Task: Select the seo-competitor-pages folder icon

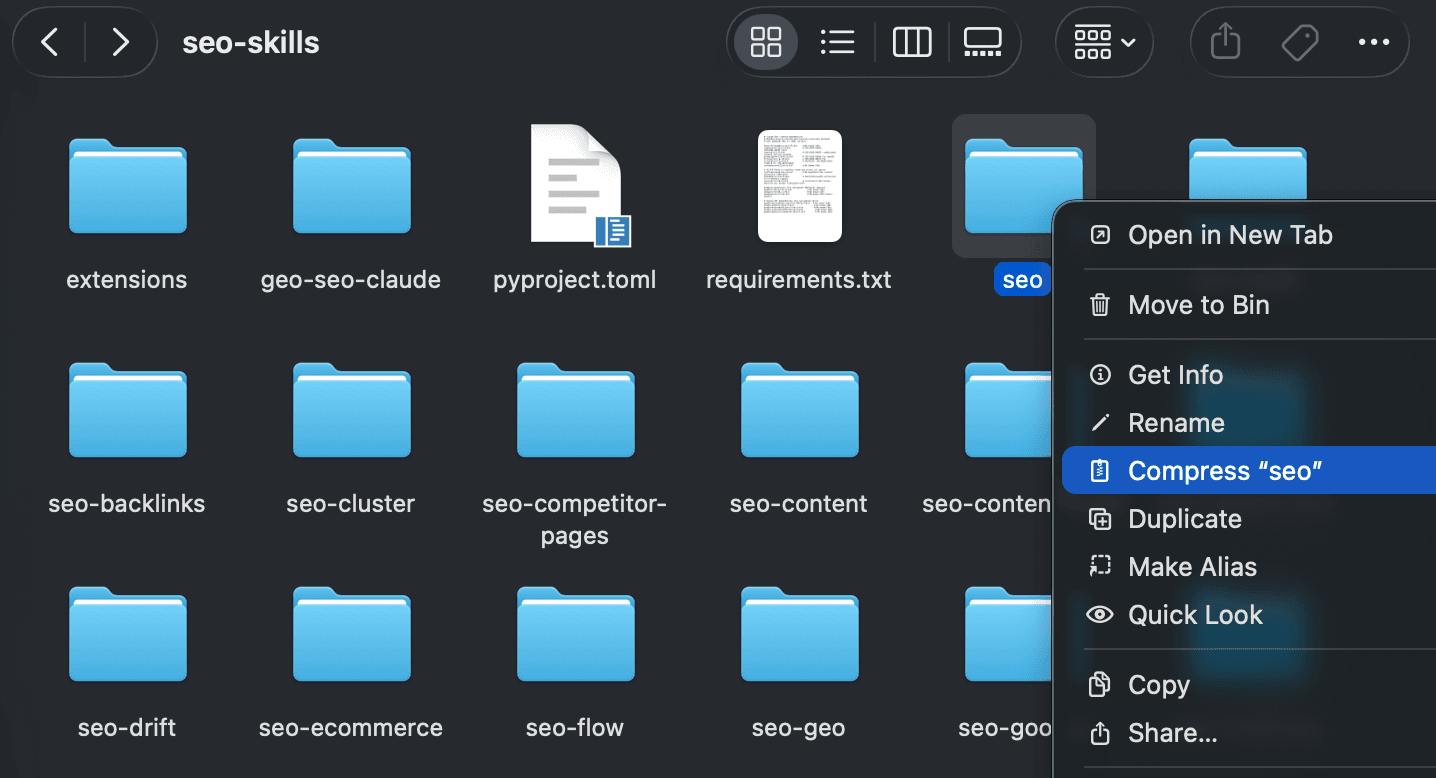Action: tap(575, 410)
